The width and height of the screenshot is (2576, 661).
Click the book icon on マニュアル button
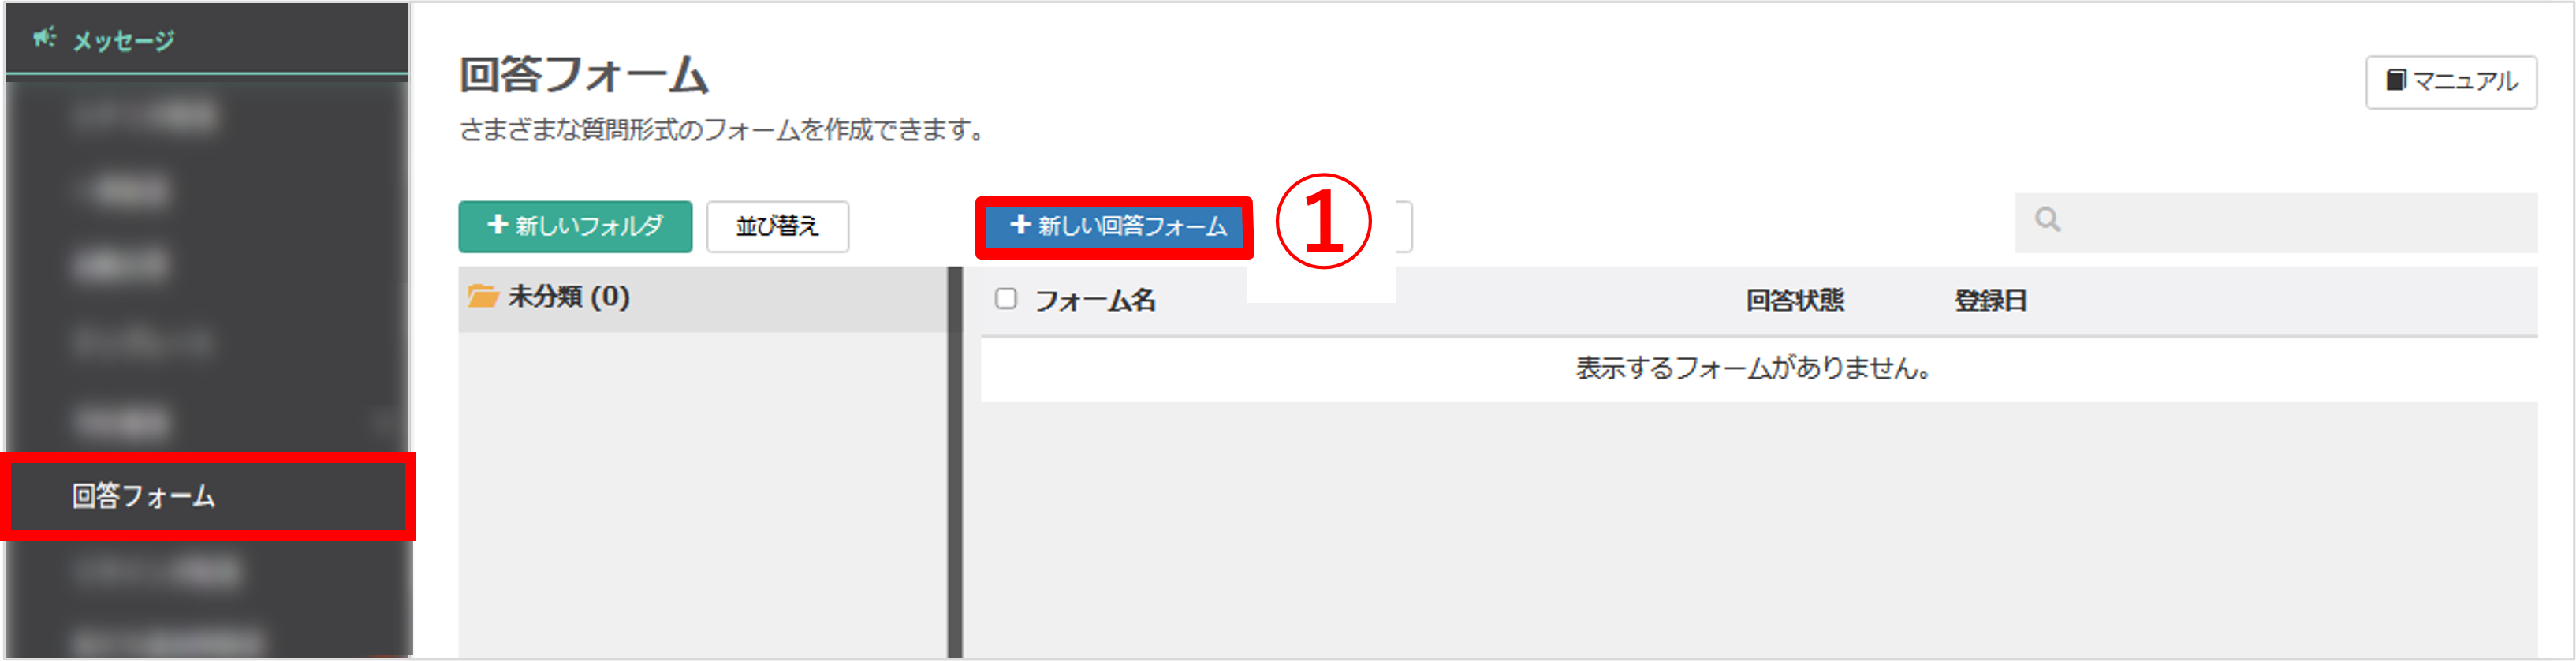pos(2396,80)
